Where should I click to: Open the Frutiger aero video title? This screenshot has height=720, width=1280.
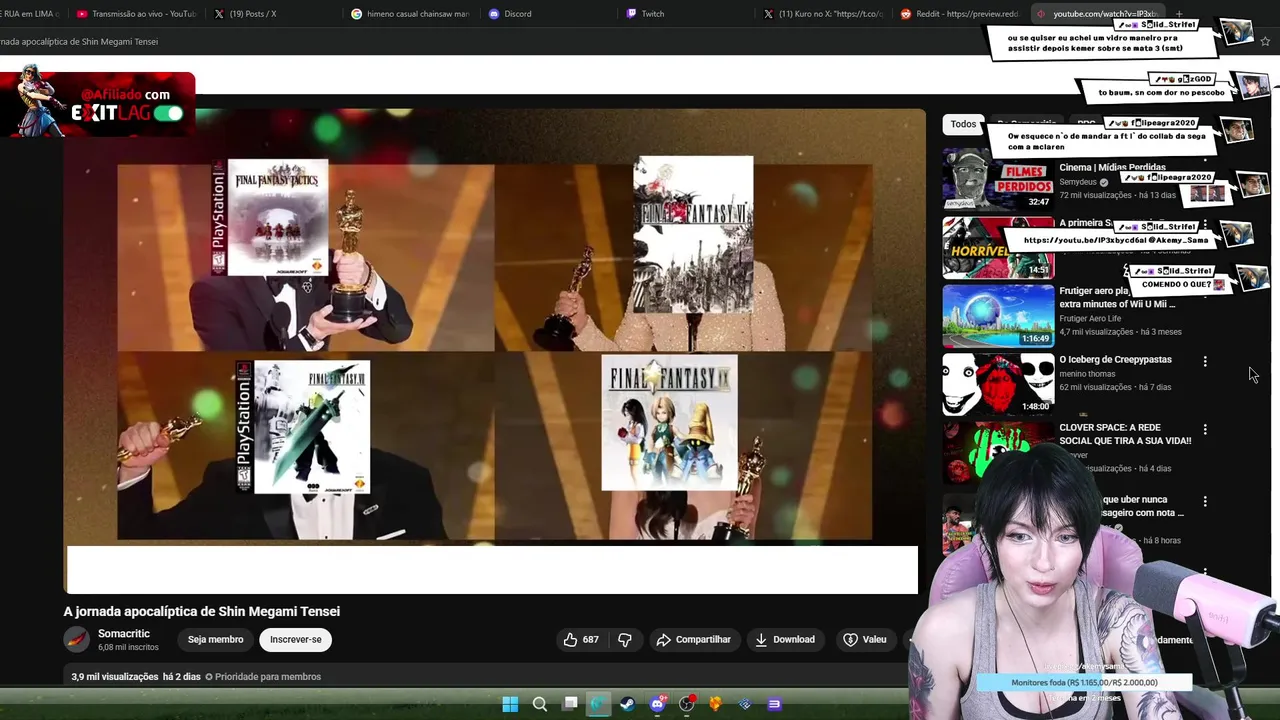(1117, 297)
